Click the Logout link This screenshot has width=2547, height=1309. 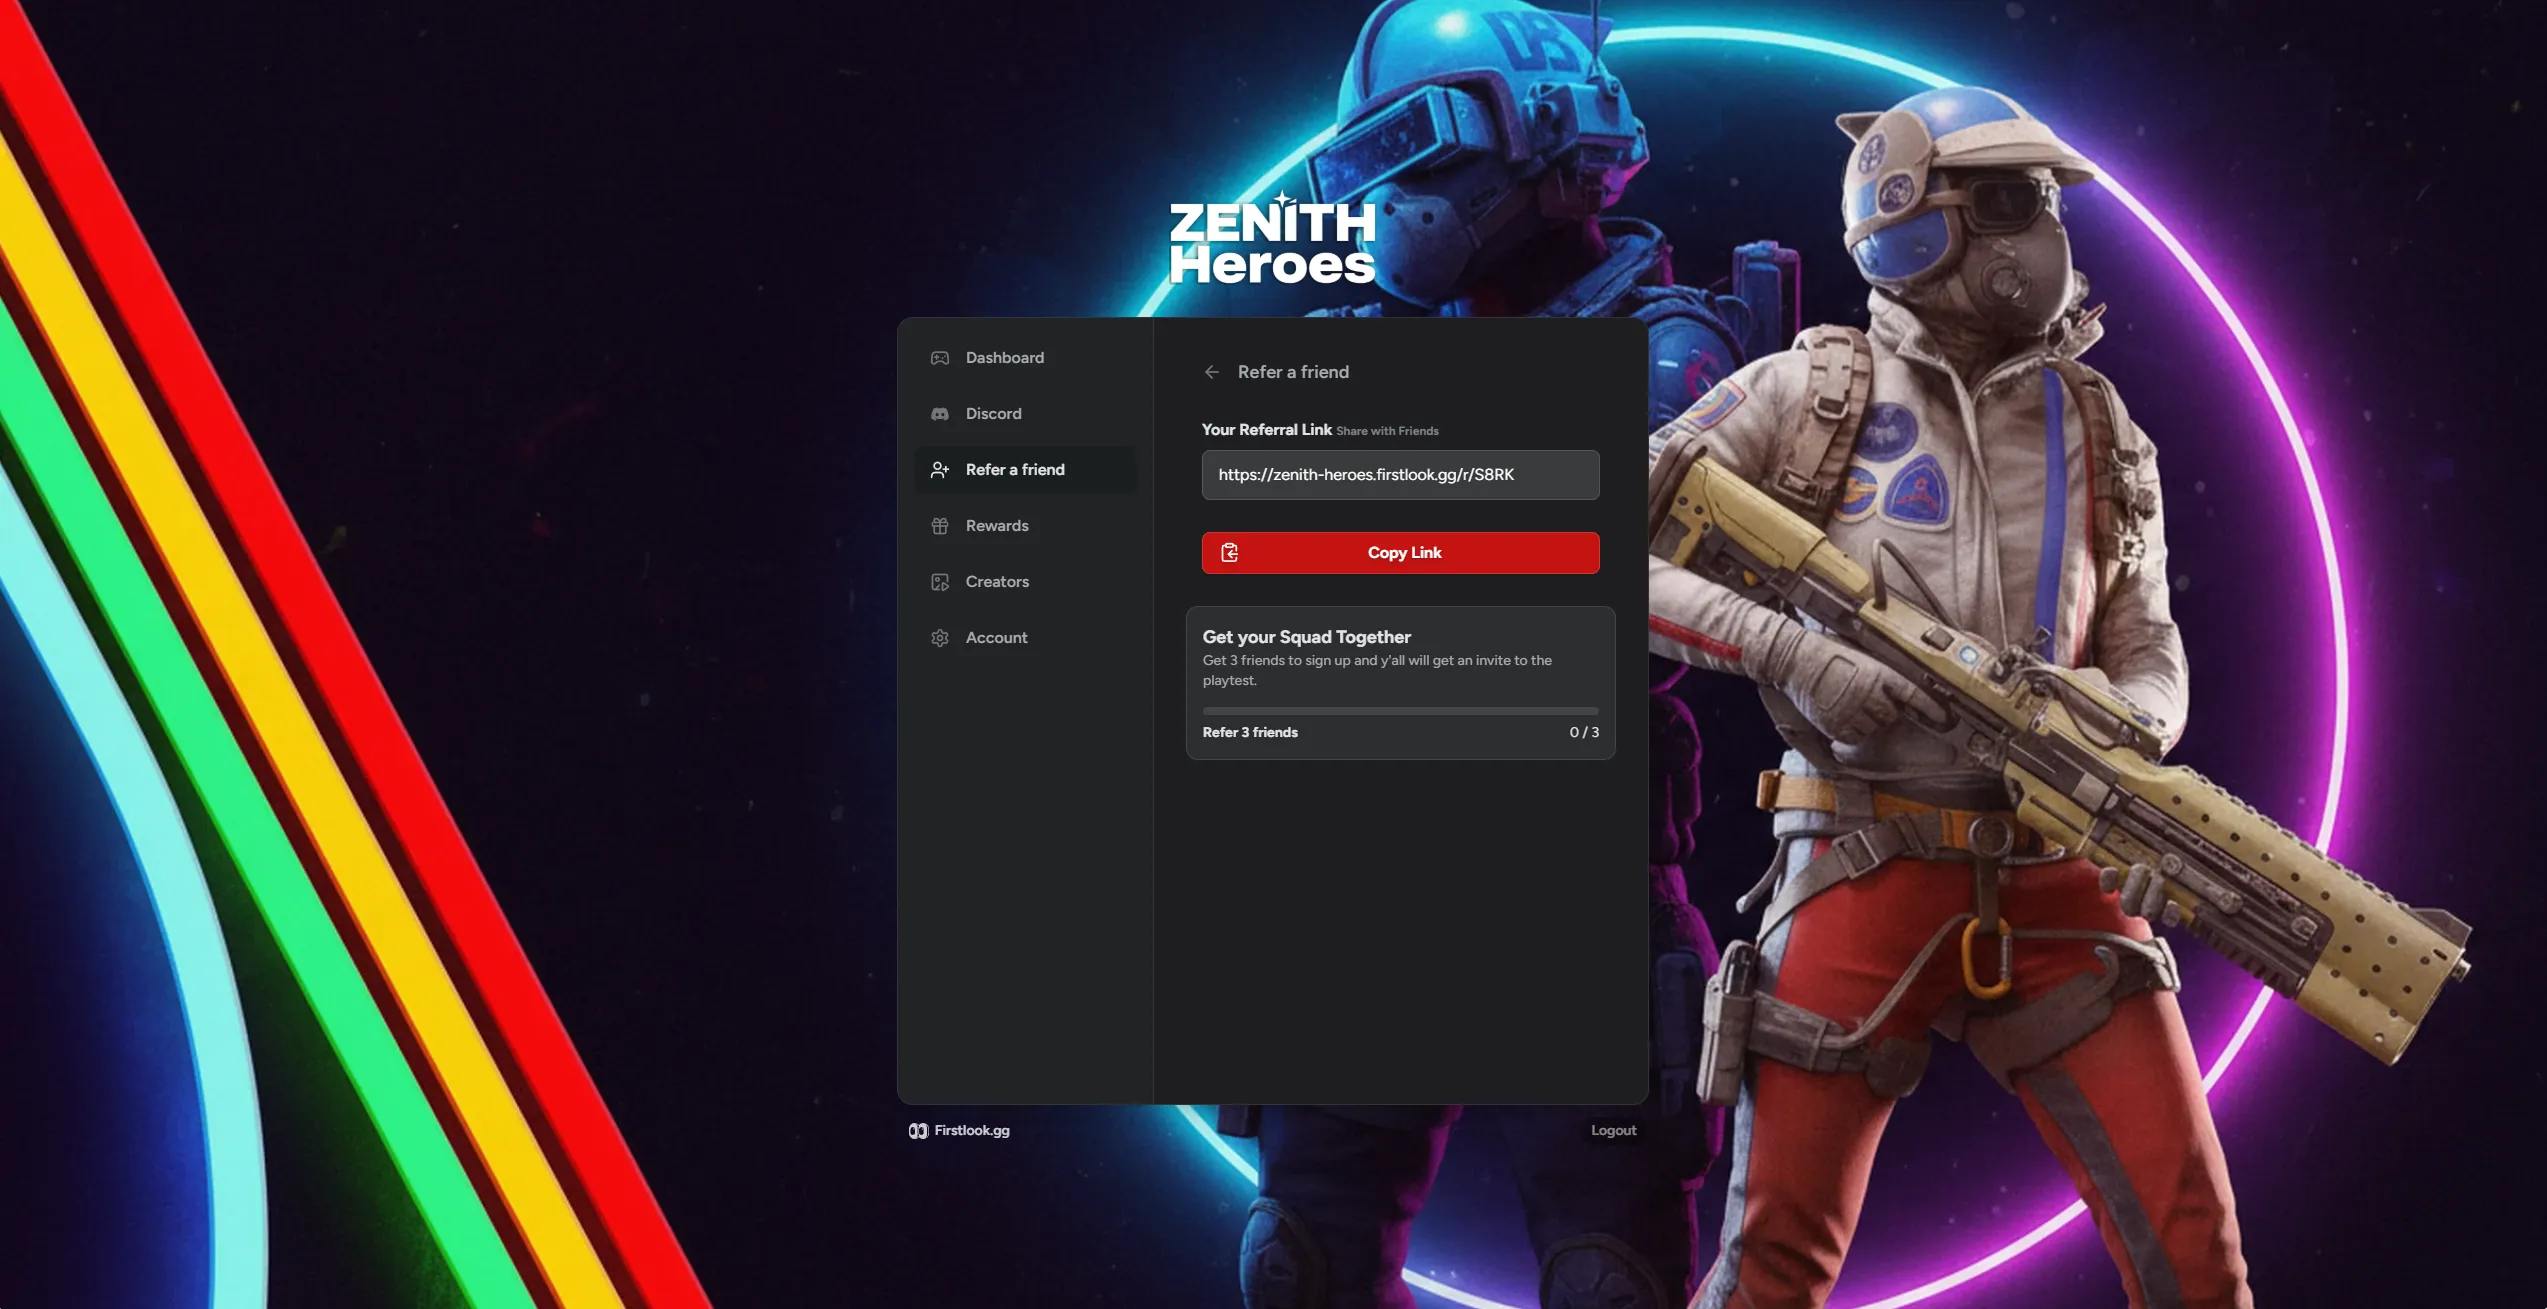coord(1612,1130)
